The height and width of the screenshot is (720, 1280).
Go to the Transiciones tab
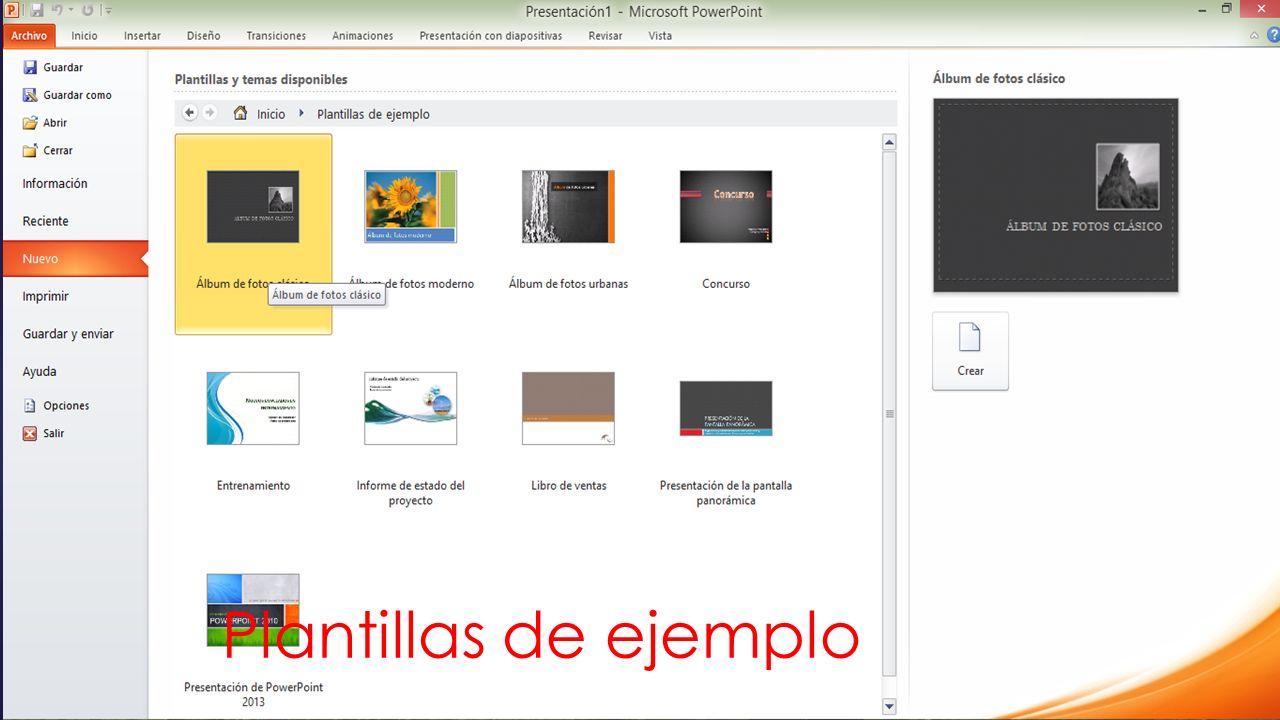coord(276,36)
